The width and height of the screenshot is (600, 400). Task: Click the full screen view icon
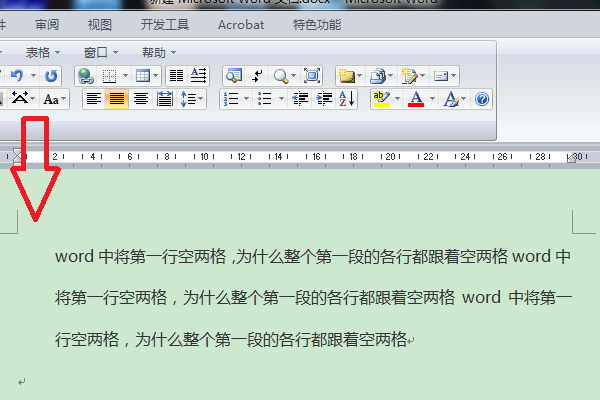(x=312, y=75)
